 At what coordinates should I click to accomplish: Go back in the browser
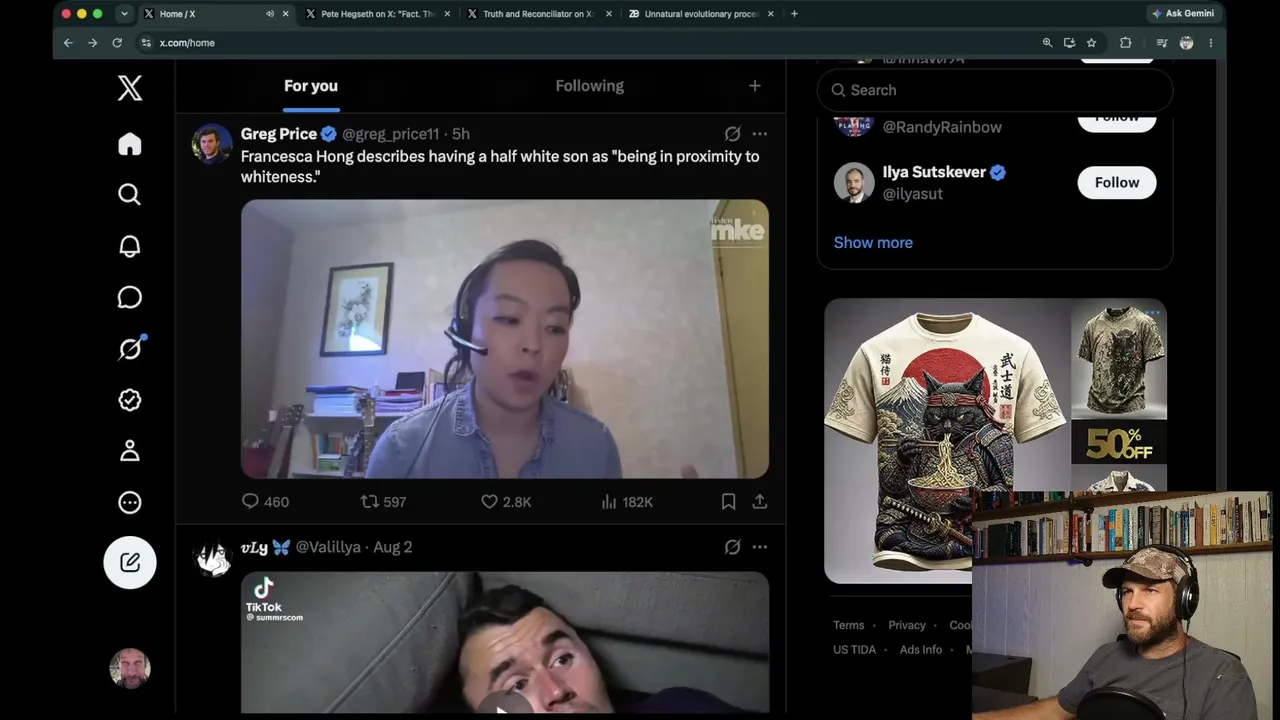click(x=68, y=43)
